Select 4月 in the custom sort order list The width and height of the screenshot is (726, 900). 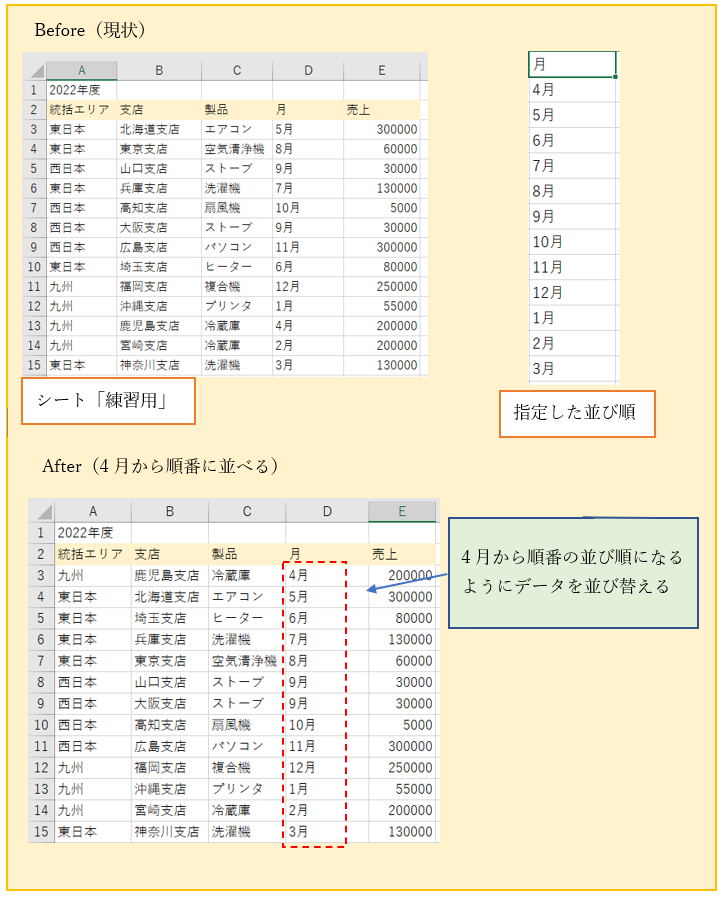tap(572, 89)
